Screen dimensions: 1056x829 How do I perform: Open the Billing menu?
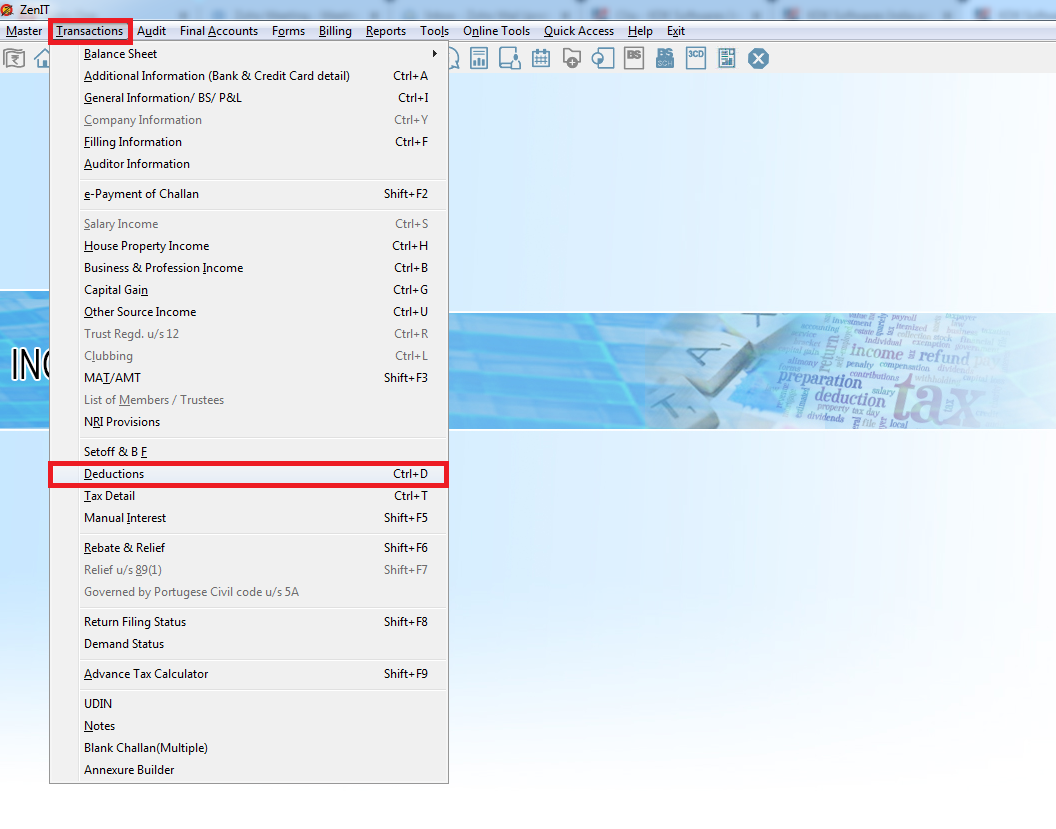tap(335, 31)
